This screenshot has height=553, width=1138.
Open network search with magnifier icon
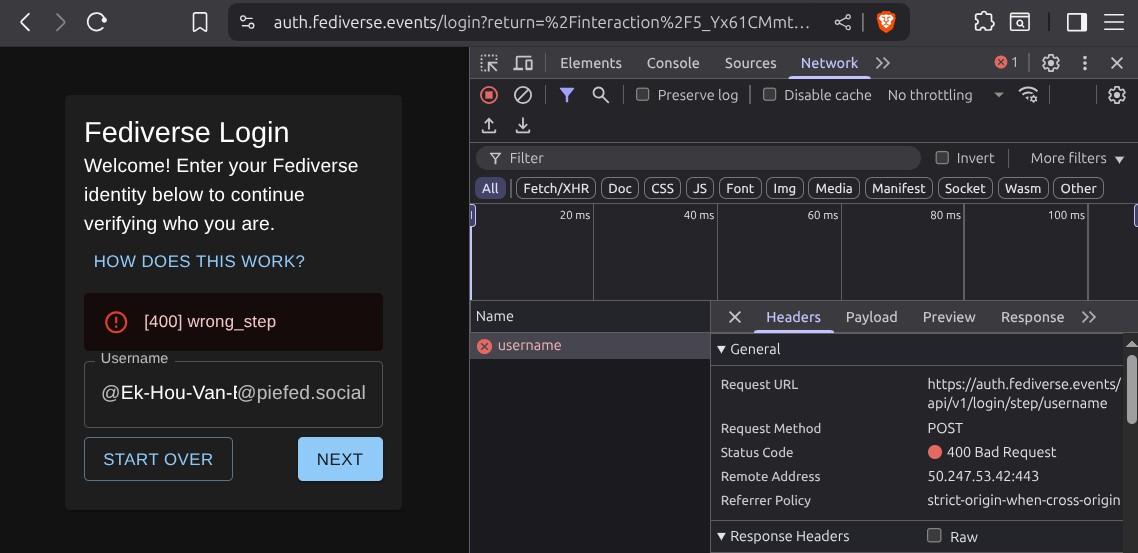(x=601, y=95)
